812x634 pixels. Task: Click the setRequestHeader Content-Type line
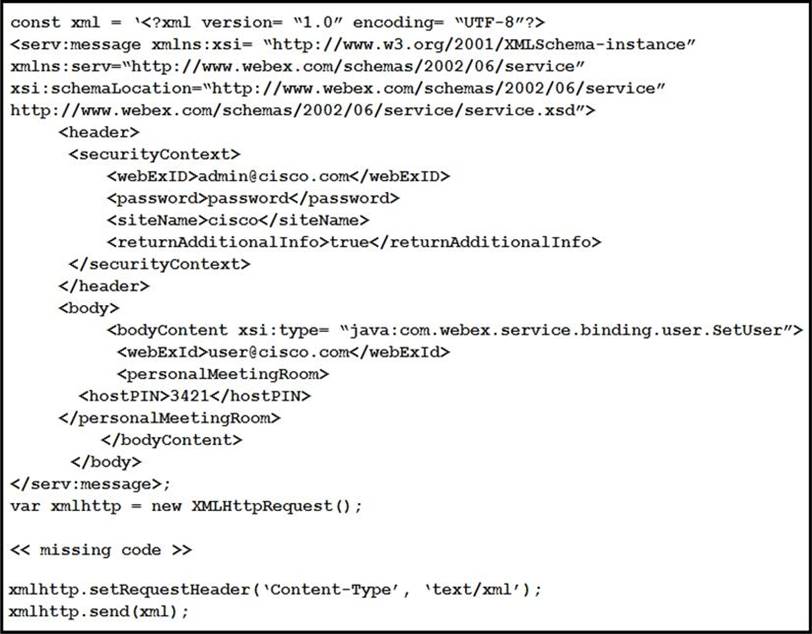pos(276,590)
